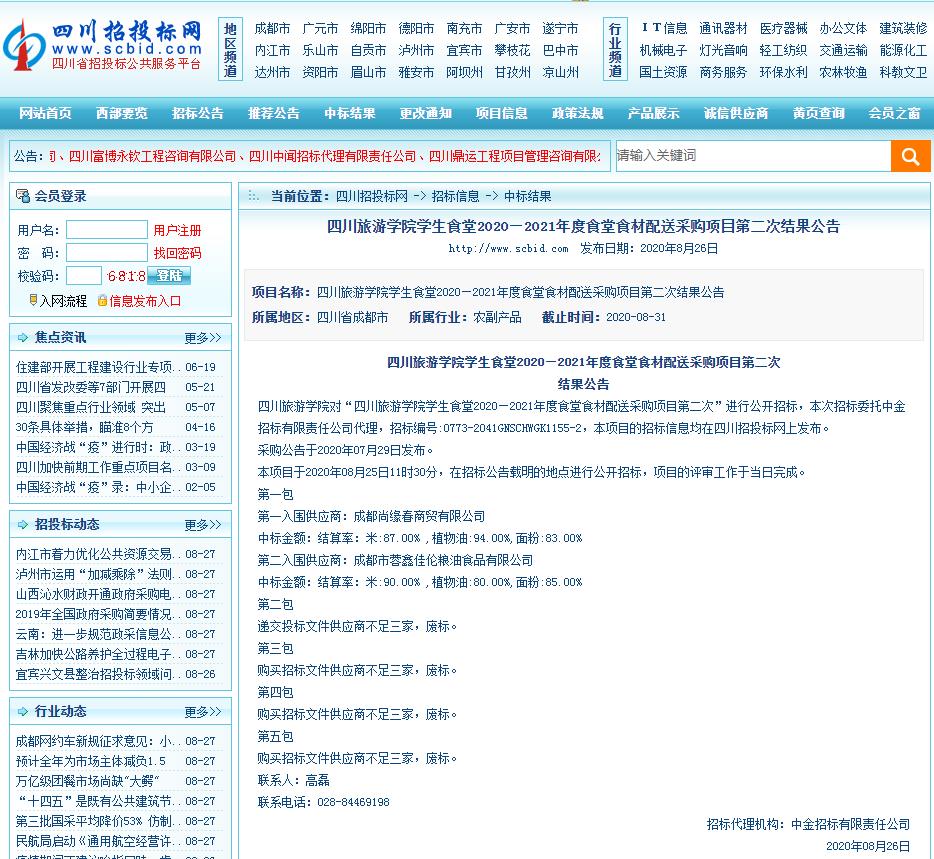Click 招标信息 in the breadcrumb

click(x=455, y=196)
